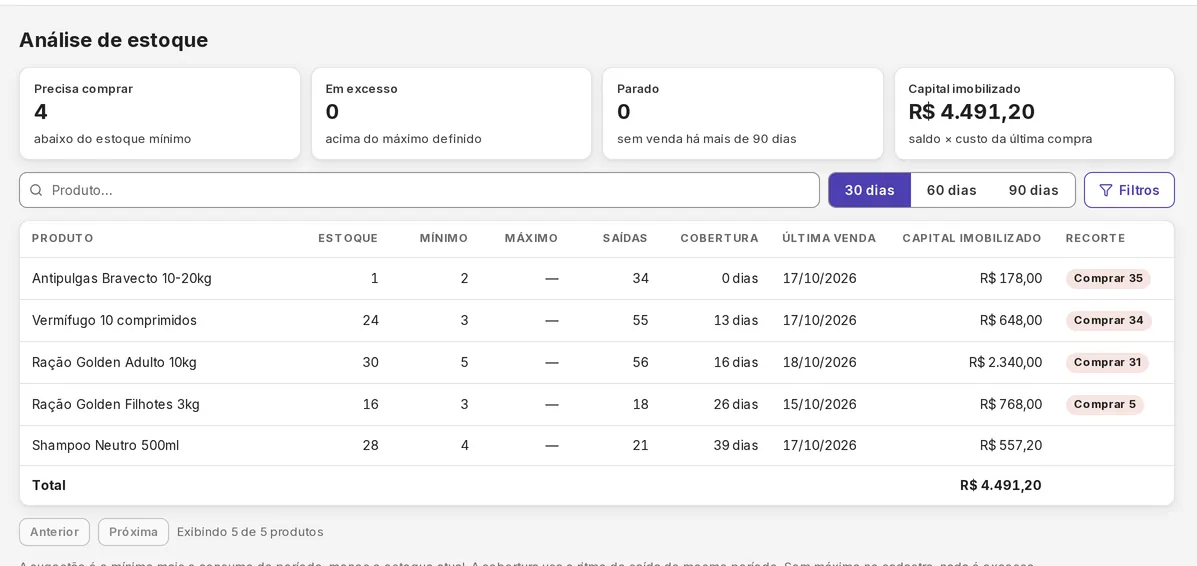Select the Shampoo Neutro 500ml row
The width and height of the screenshot is (1197, 566).
[x=597, y=445]
